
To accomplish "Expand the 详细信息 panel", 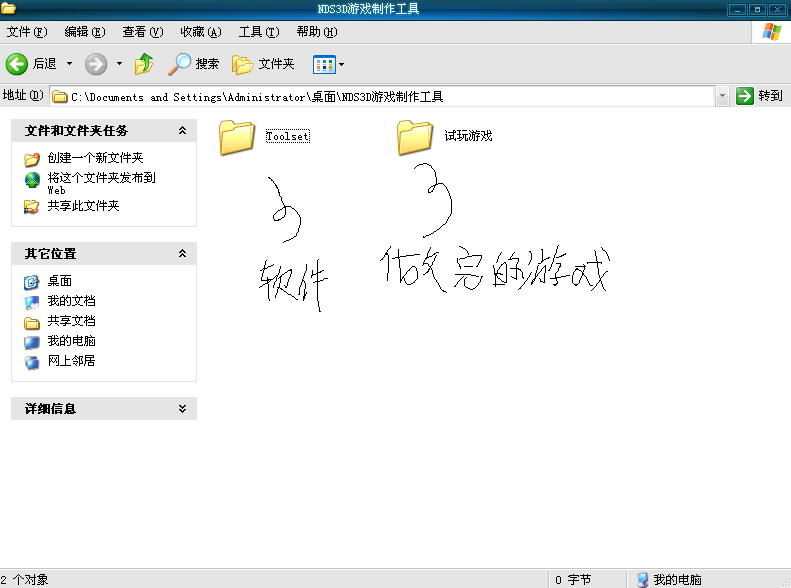I will (x=182, y=408).
